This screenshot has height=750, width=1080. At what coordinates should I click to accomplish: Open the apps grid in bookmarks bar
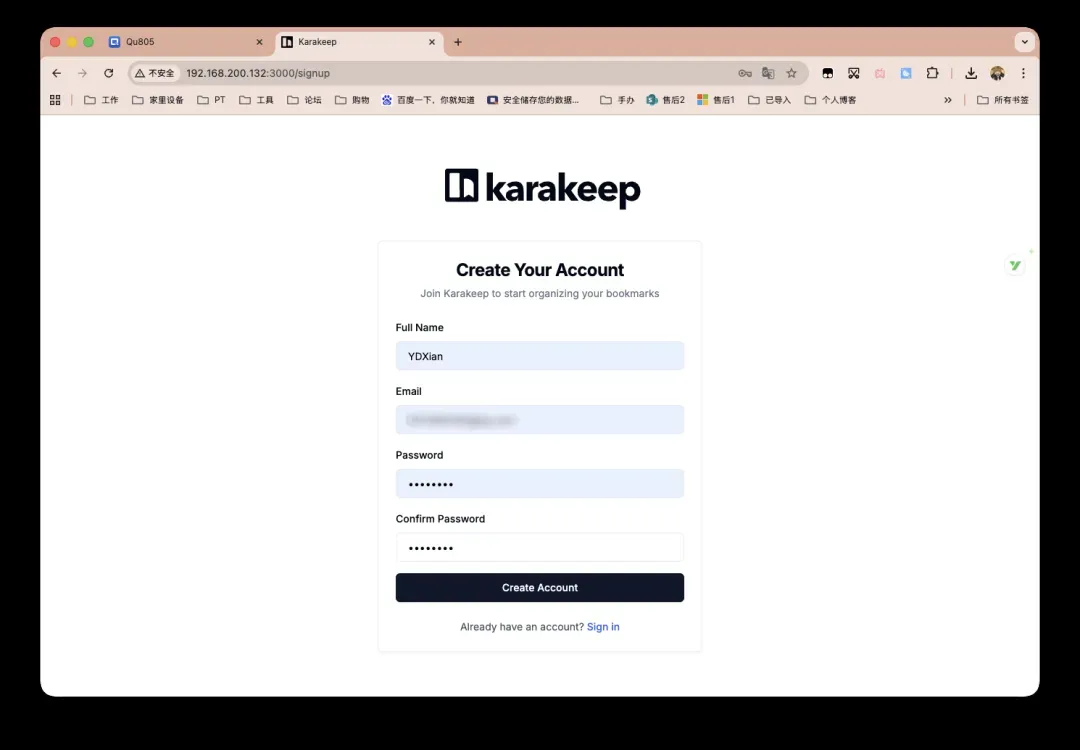click(55, 100)
